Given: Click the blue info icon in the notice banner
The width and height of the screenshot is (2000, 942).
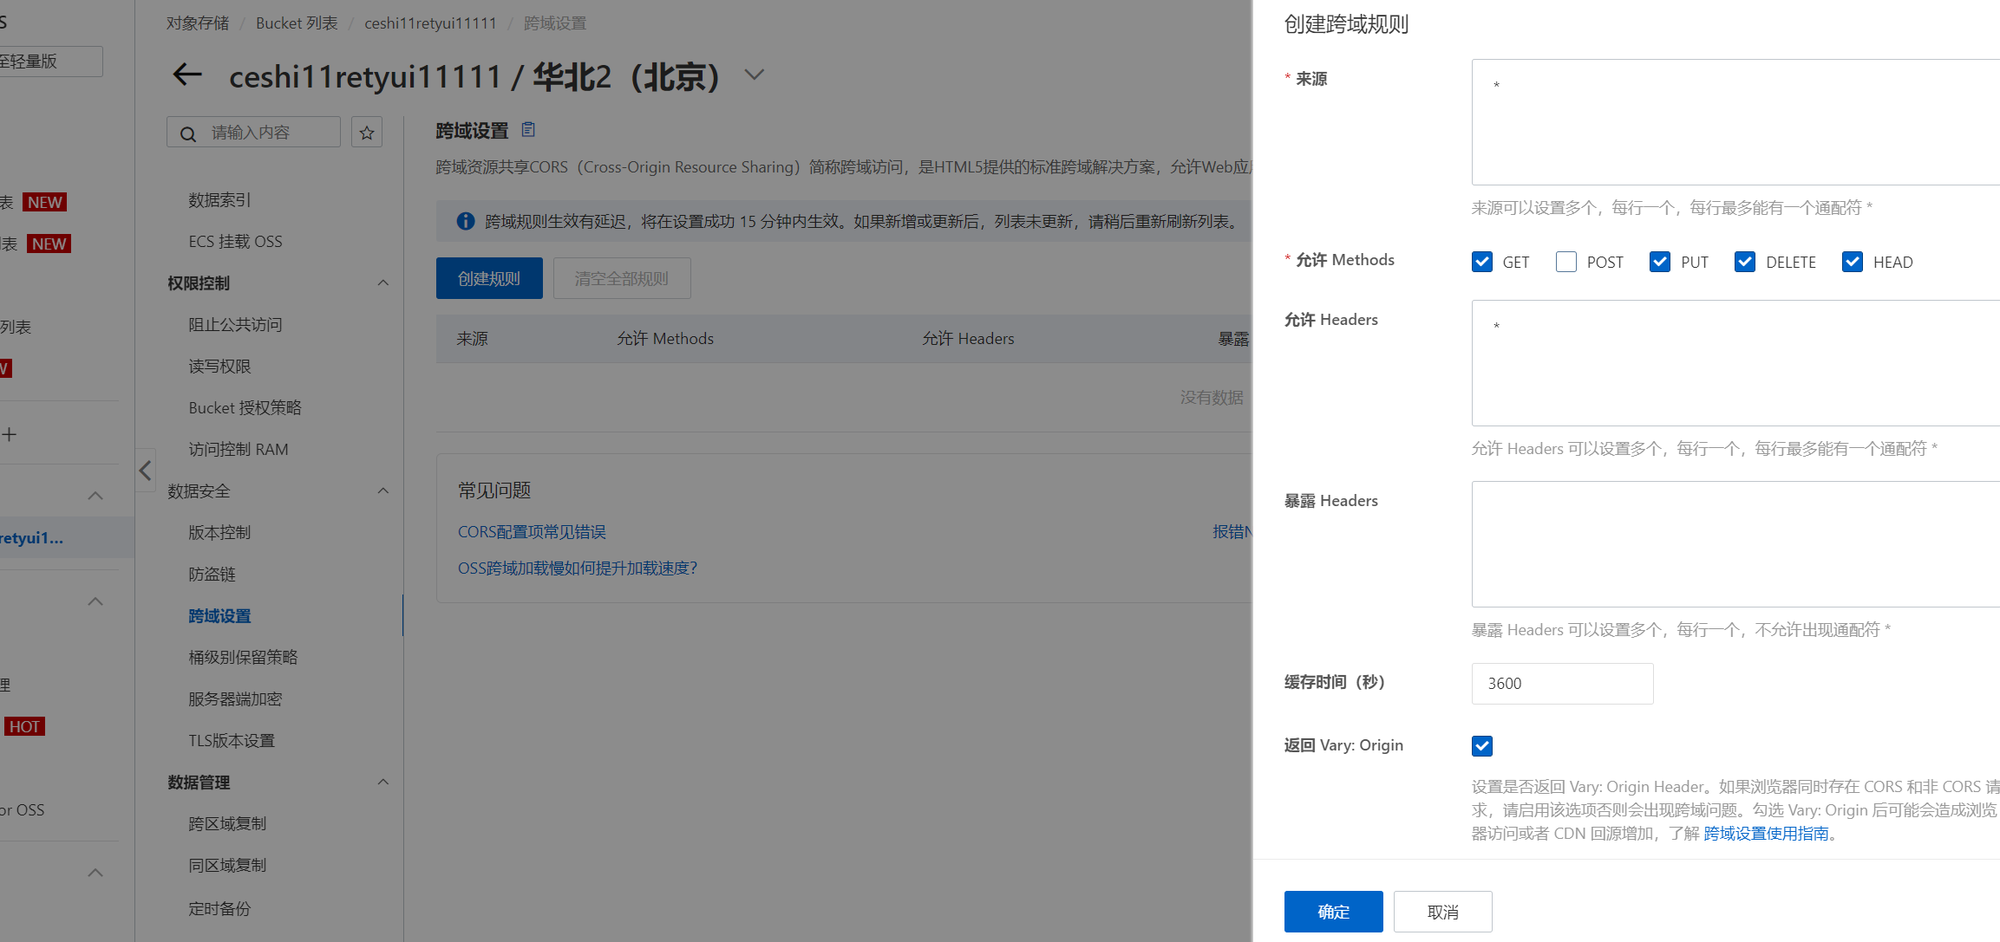Looking at the screenshot, I should tap(465, 221).
